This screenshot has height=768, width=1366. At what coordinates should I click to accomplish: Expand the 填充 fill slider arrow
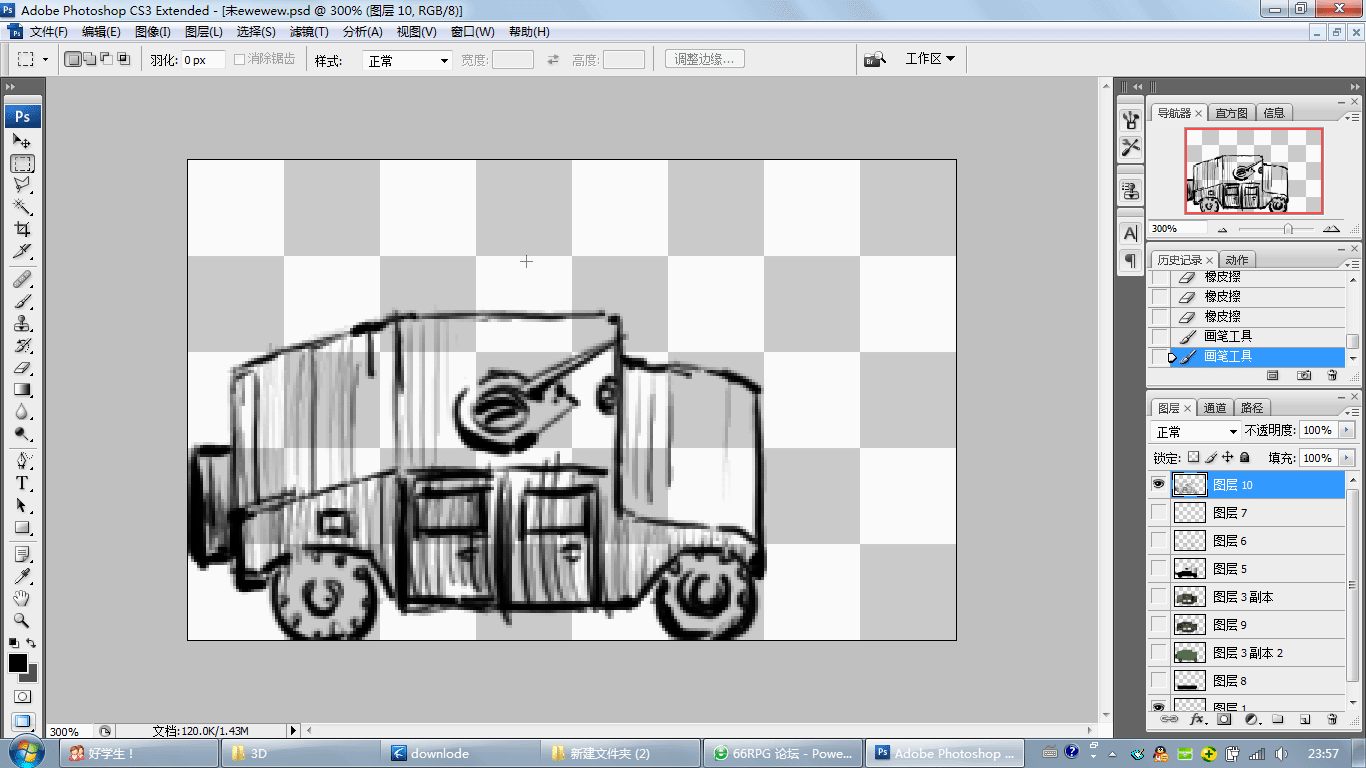click(1346, 457)
